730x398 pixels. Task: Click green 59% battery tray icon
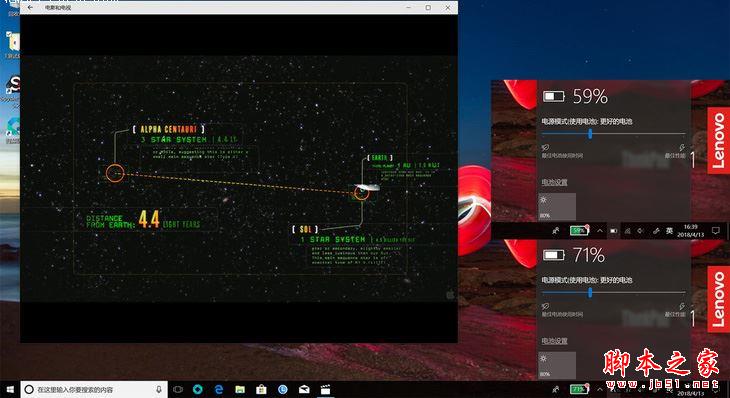[x=579, y=230]
